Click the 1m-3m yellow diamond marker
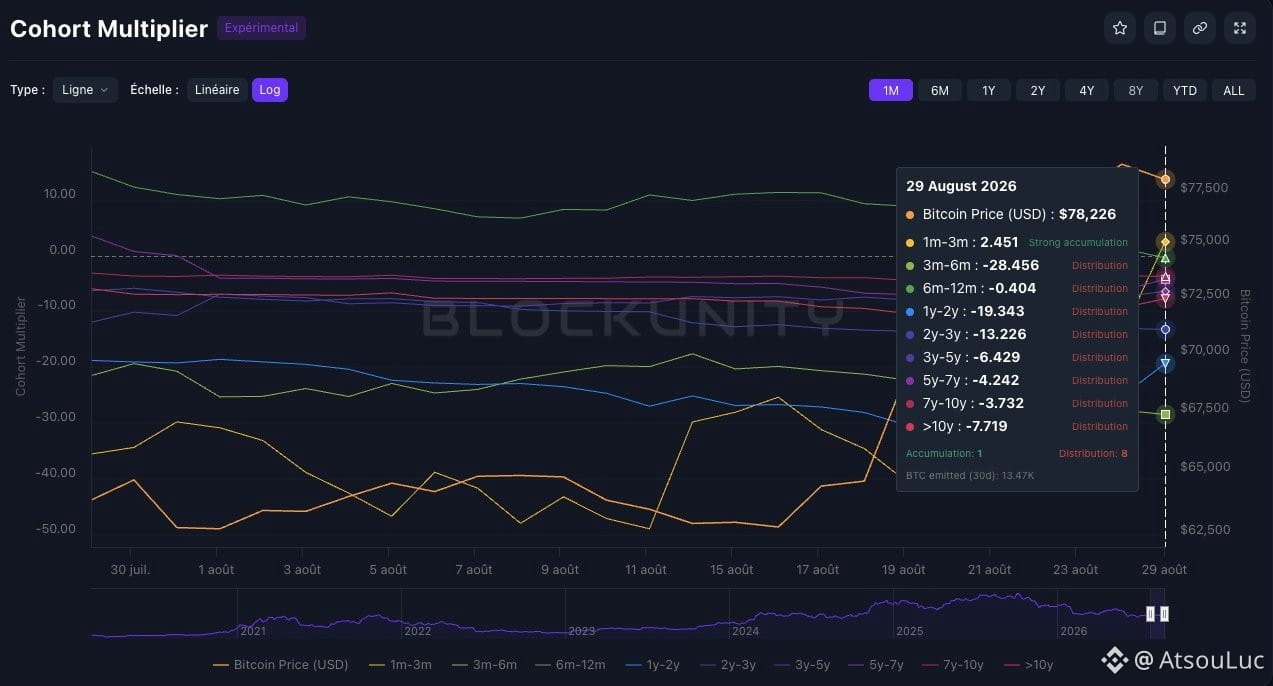The height and width of the screenshot is (686, 1273). point(1165,242)
